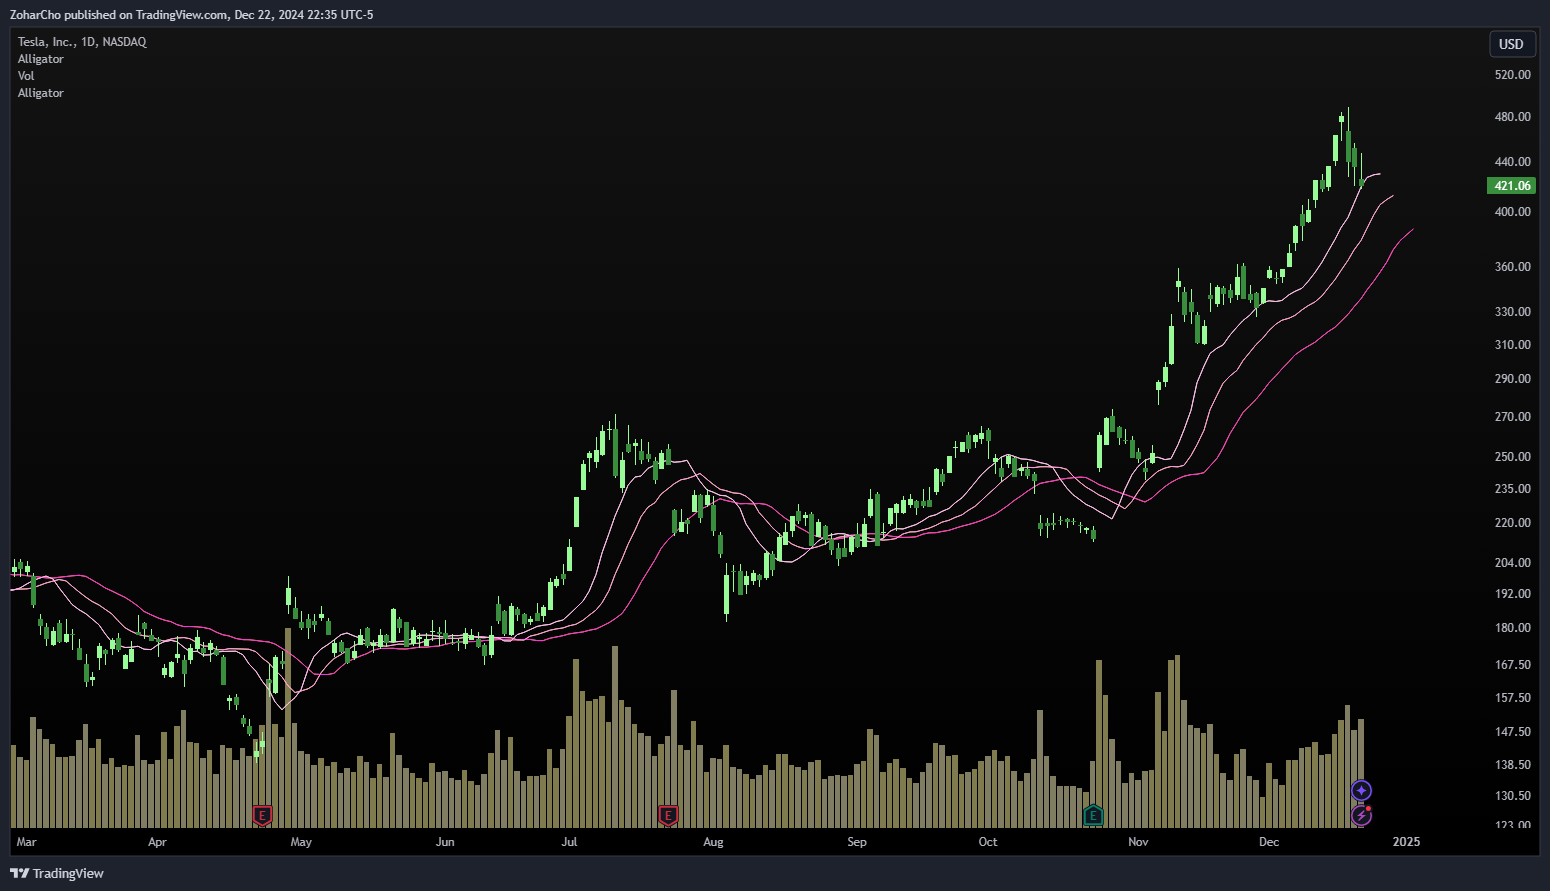This screenshot has height=891, width=1550.
Task: Click the red earnings E marker near May
Action: (x=262, y=815)
